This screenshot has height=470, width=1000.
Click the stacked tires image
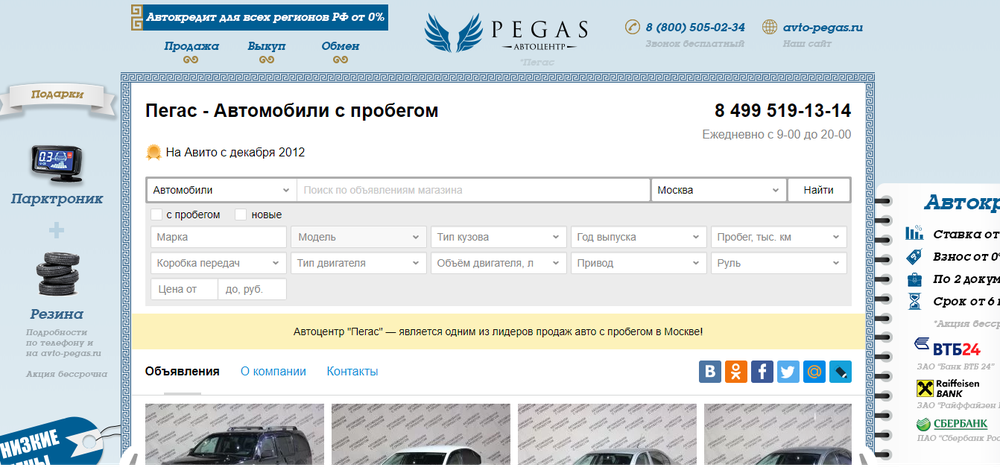point(58,274)
